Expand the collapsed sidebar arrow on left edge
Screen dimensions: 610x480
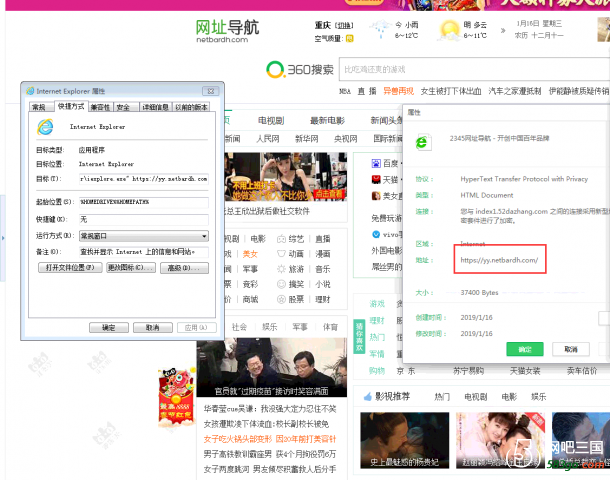tap(3, 238)
